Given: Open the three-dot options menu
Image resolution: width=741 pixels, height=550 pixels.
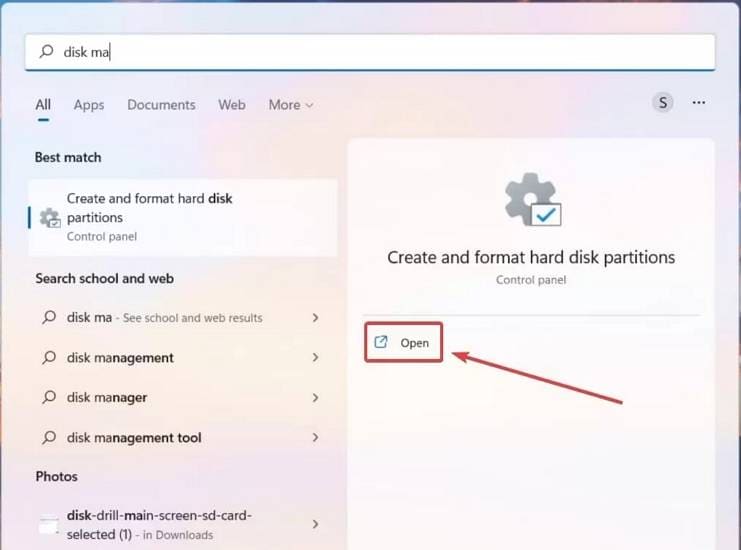Looking at the screenshot, I should 698,103.
